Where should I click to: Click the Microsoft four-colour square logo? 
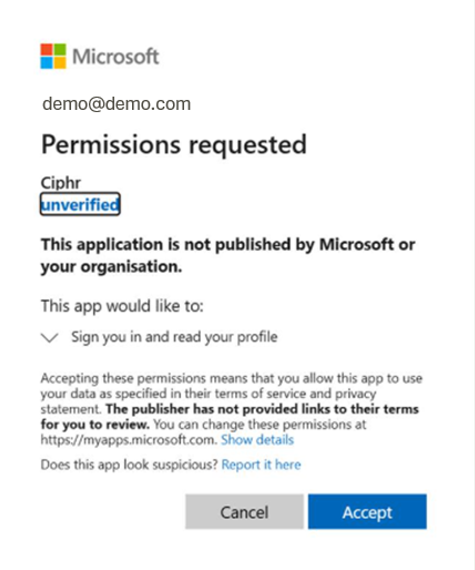pos(53,56)
